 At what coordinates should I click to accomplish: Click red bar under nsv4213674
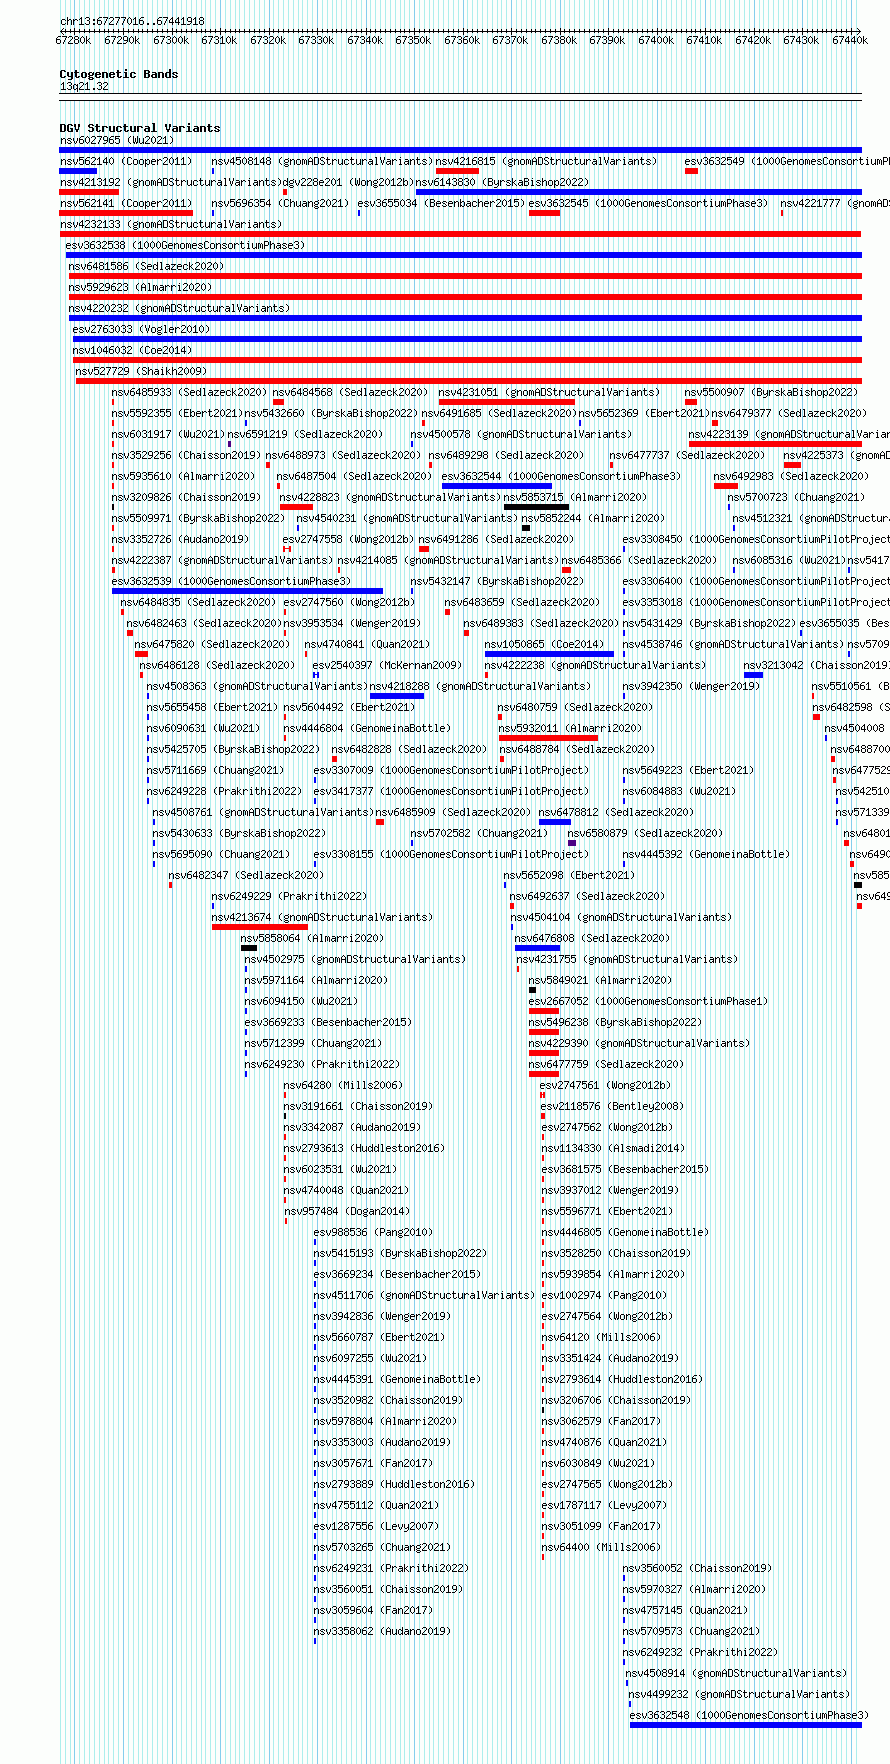260,927
